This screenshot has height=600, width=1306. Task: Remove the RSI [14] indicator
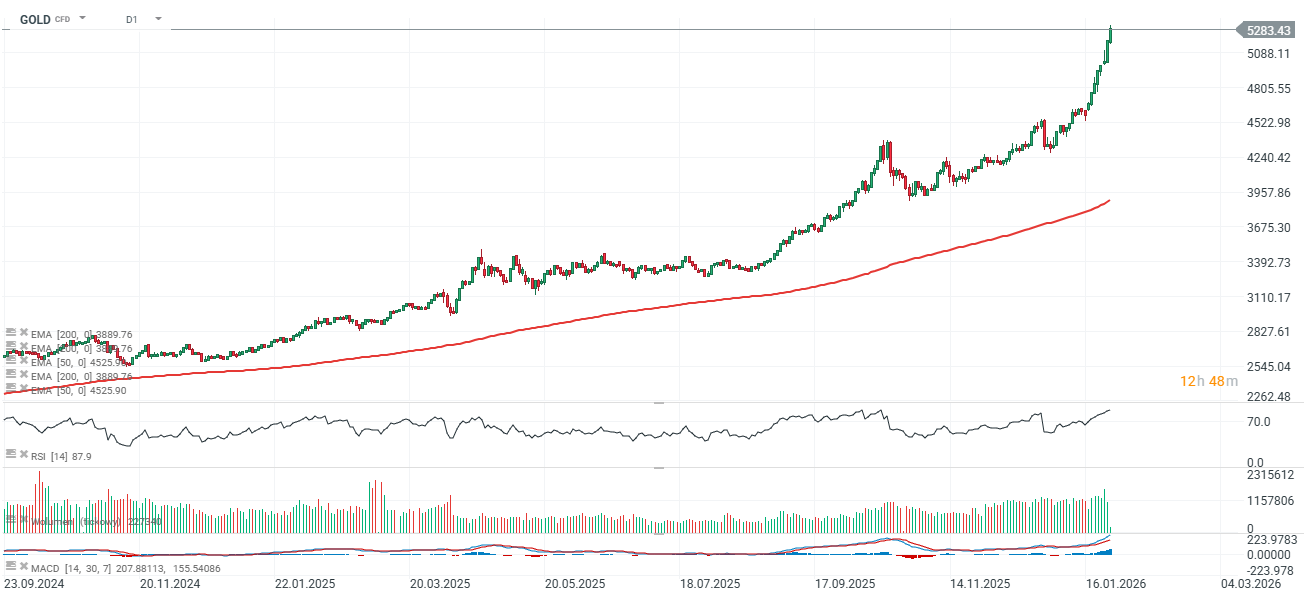coord(23,454)
